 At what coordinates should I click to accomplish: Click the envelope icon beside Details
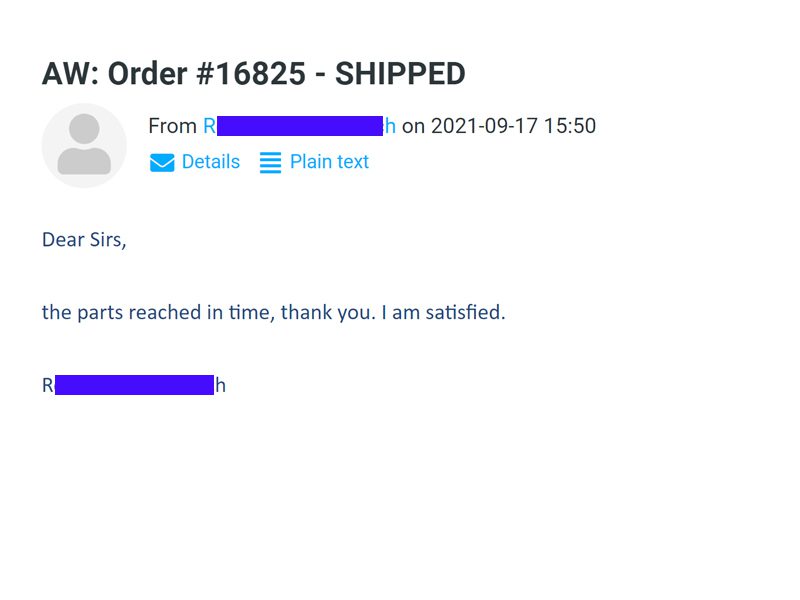pyautogui.click(x=162, y=163)
